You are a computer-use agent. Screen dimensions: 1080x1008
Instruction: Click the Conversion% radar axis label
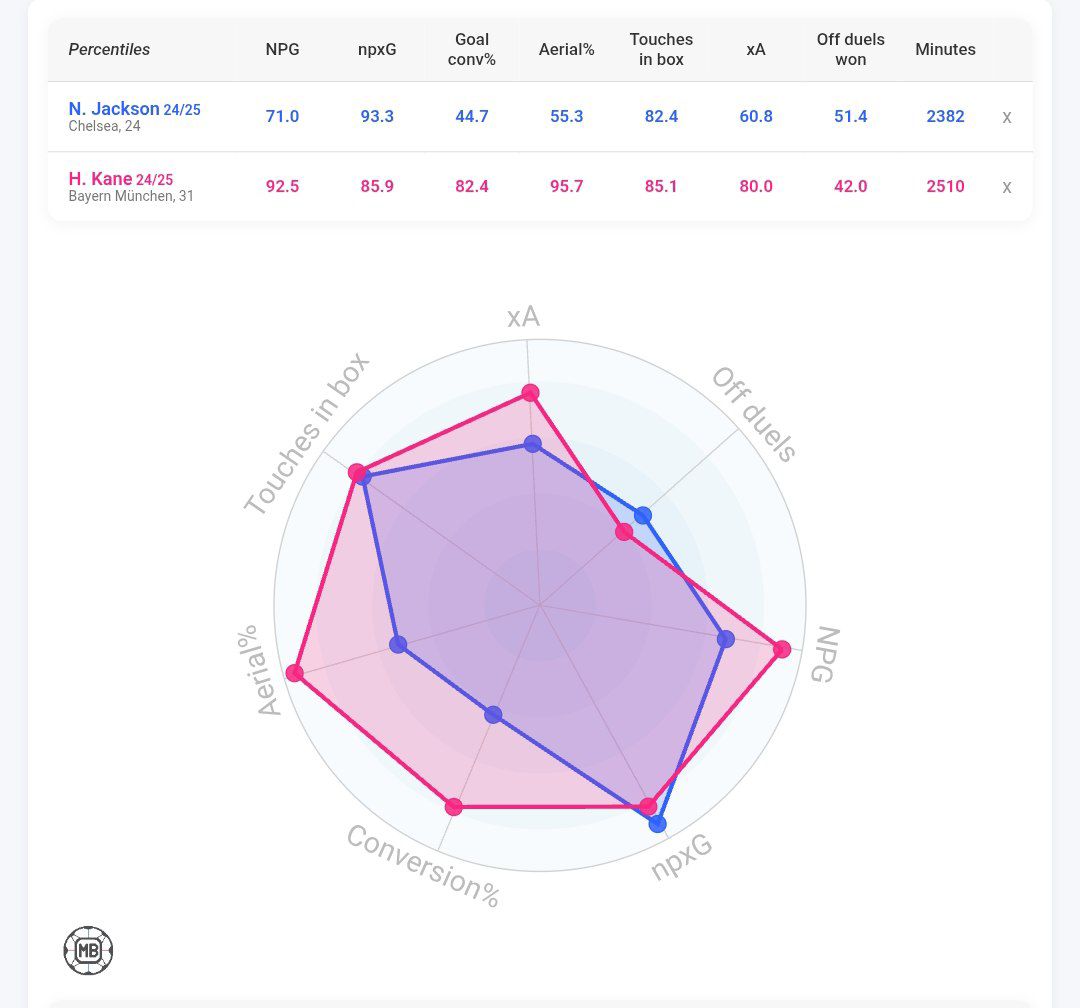(x=423, y=866)
